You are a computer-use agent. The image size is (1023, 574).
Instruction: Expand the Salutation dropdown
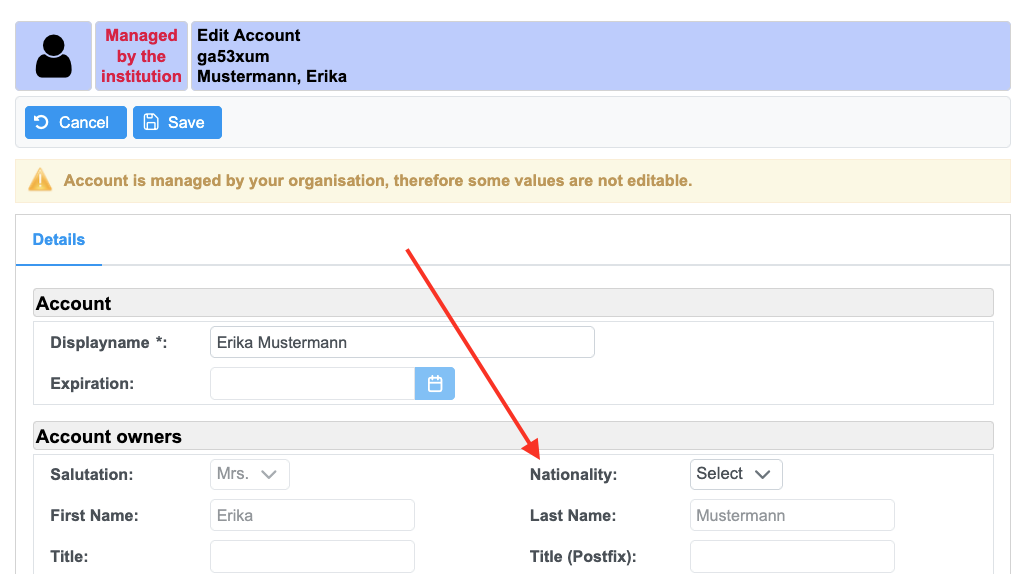250,474
